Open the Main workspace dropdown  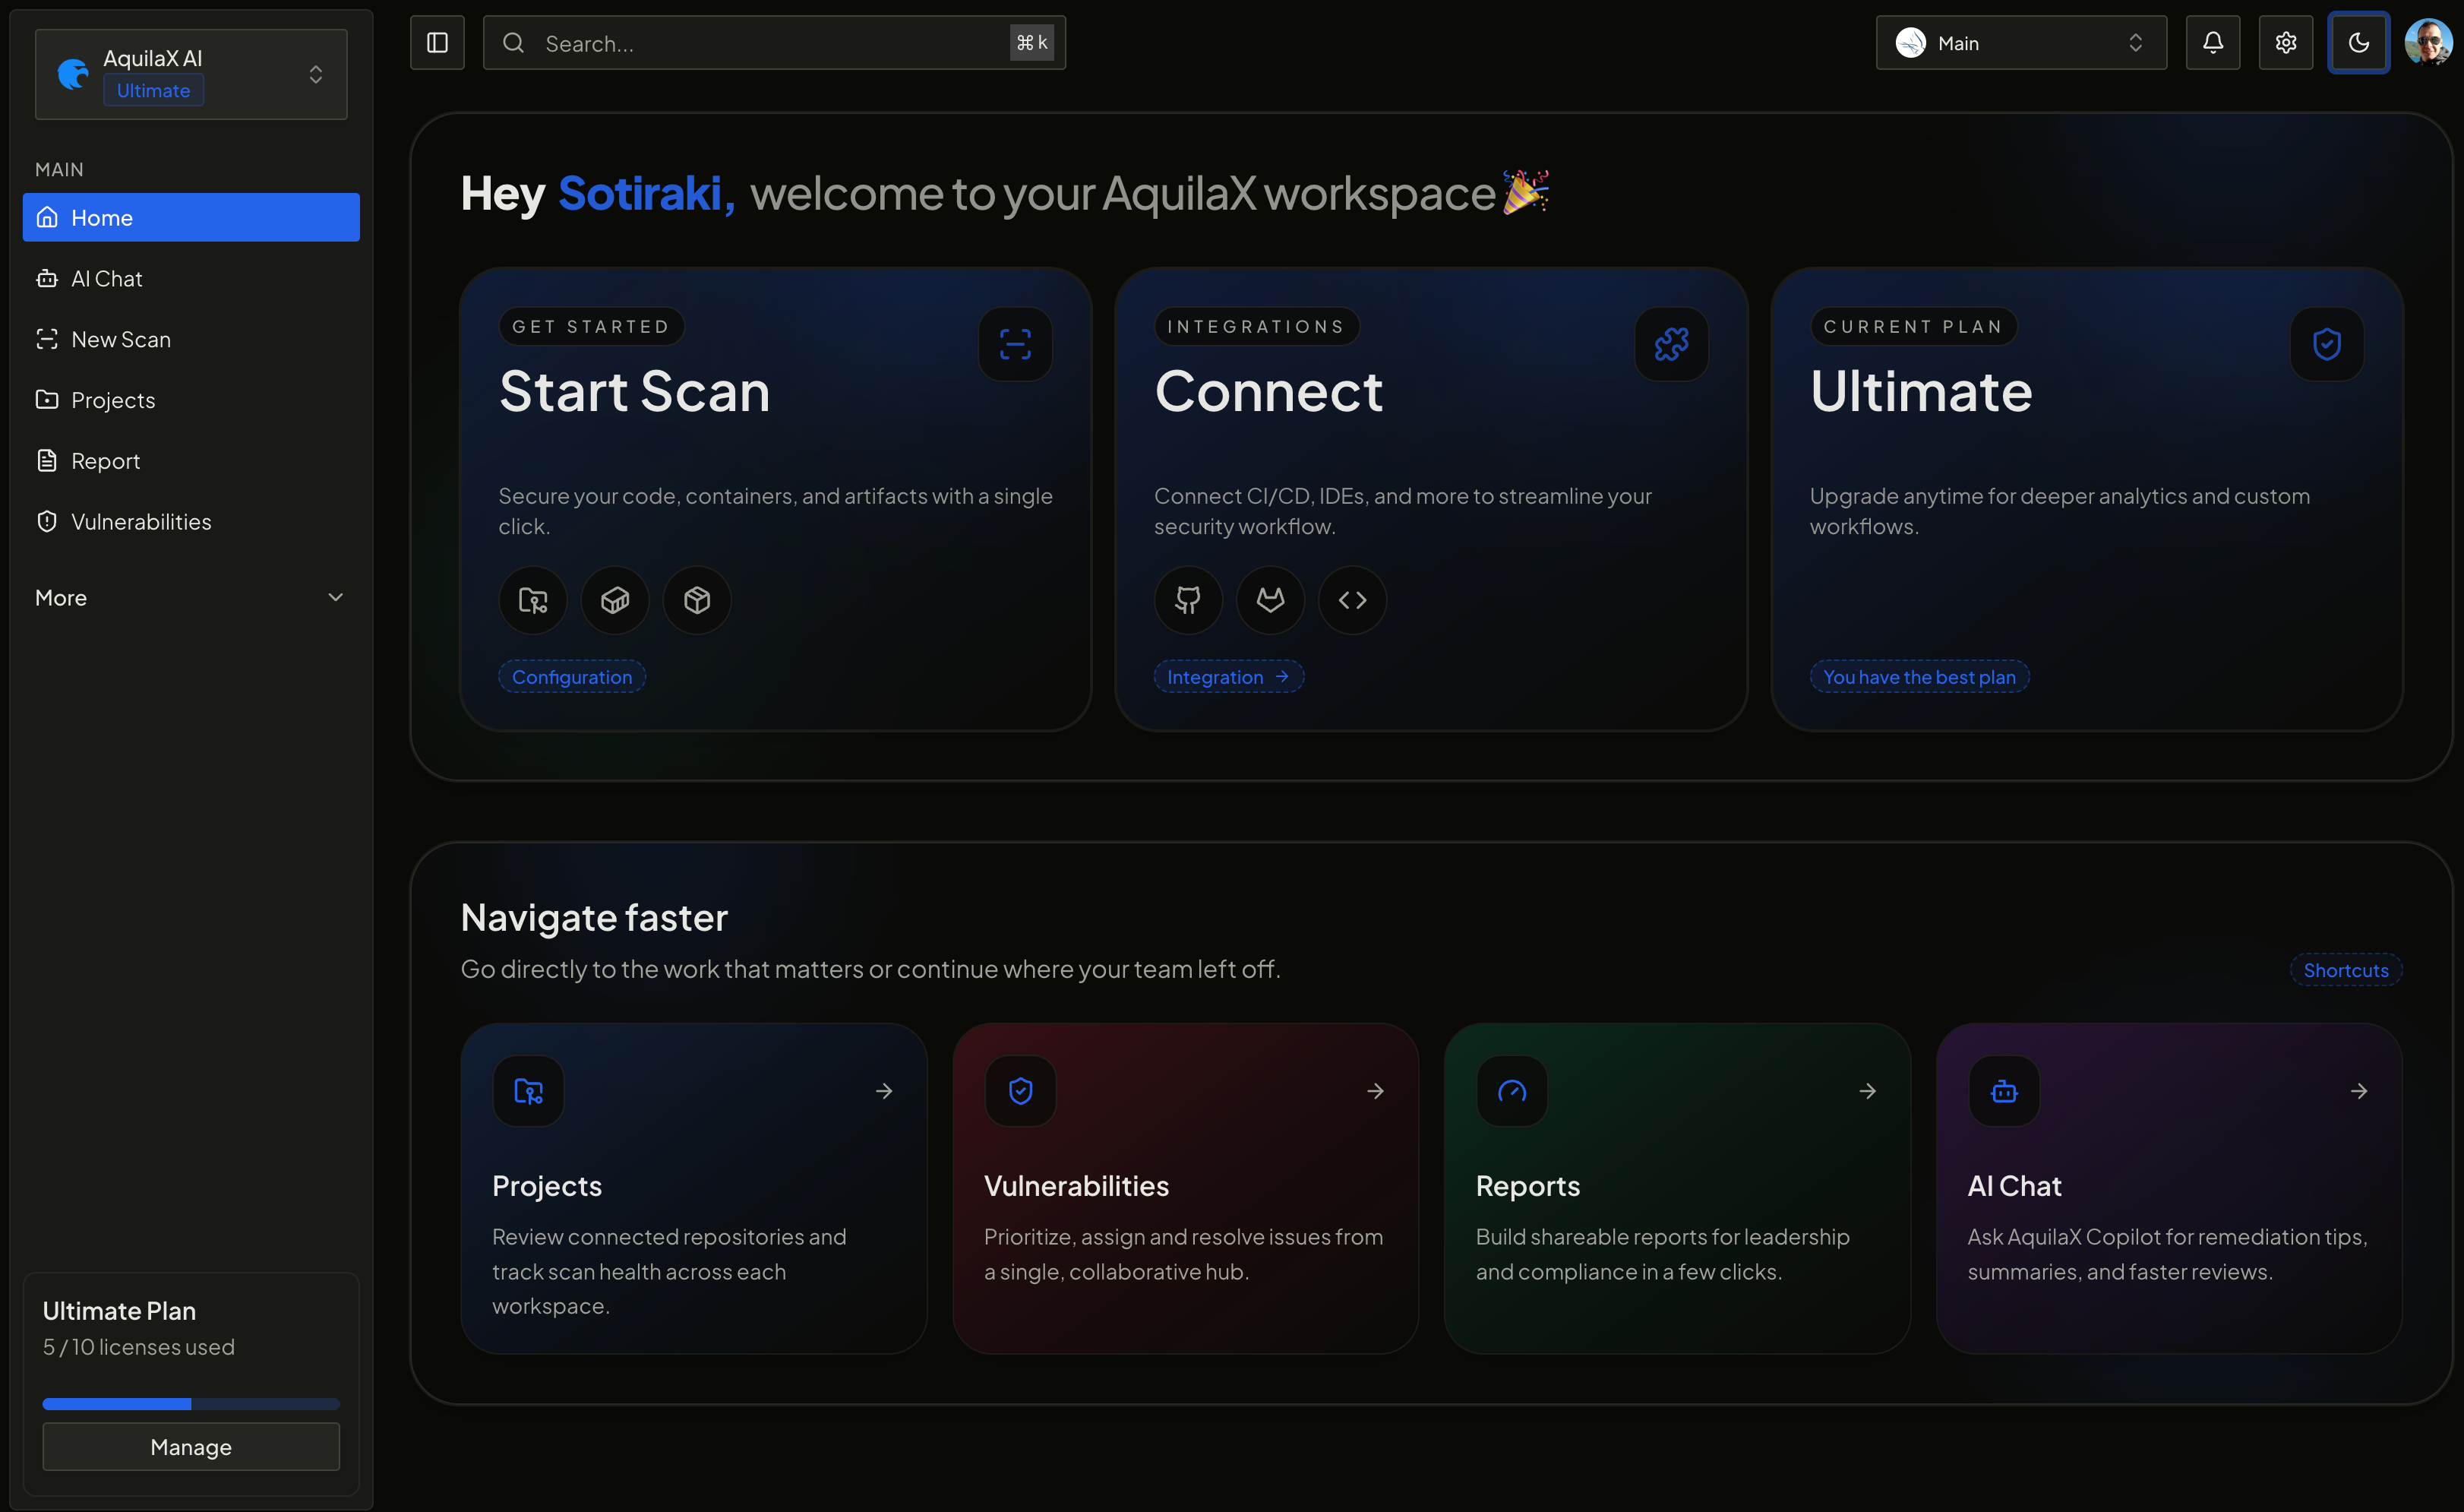click(2021, 43)
